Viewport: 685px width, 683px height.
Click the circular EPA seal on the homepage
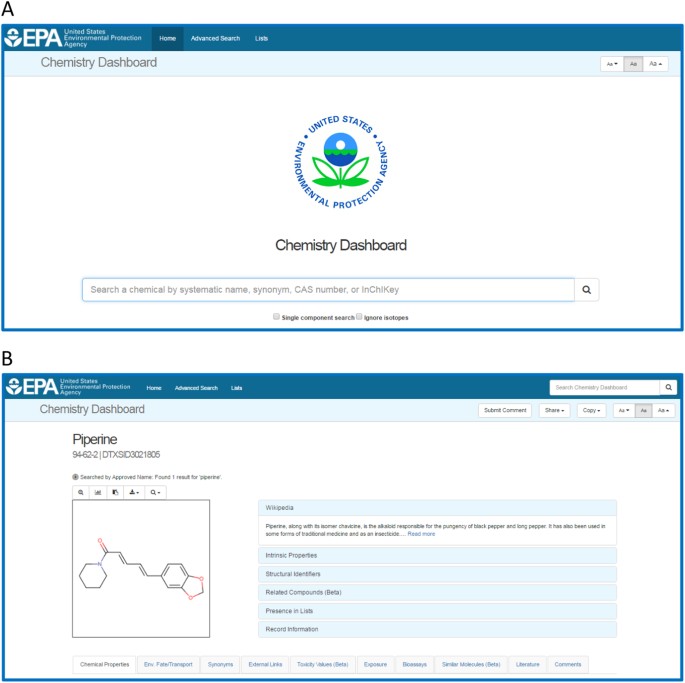[341, 162]
